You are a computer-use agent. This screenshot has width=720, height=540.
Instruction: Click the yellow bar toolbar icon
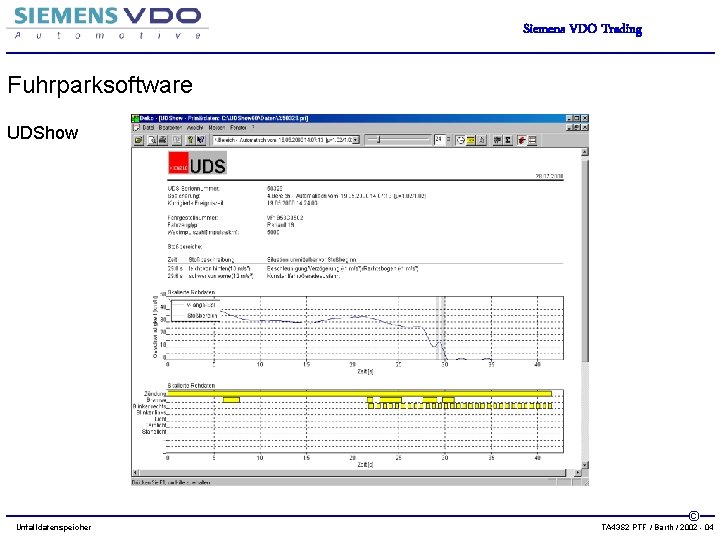pos(471,140)
